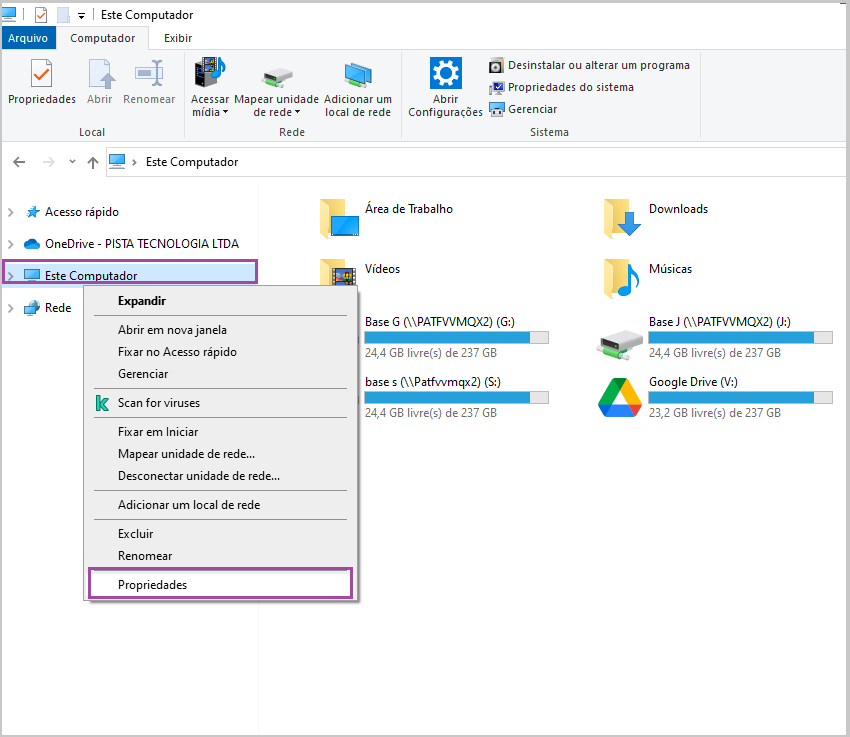The image size is (850, 737).
Task: Open the Arquivo tab
Action: coord(27,38)
